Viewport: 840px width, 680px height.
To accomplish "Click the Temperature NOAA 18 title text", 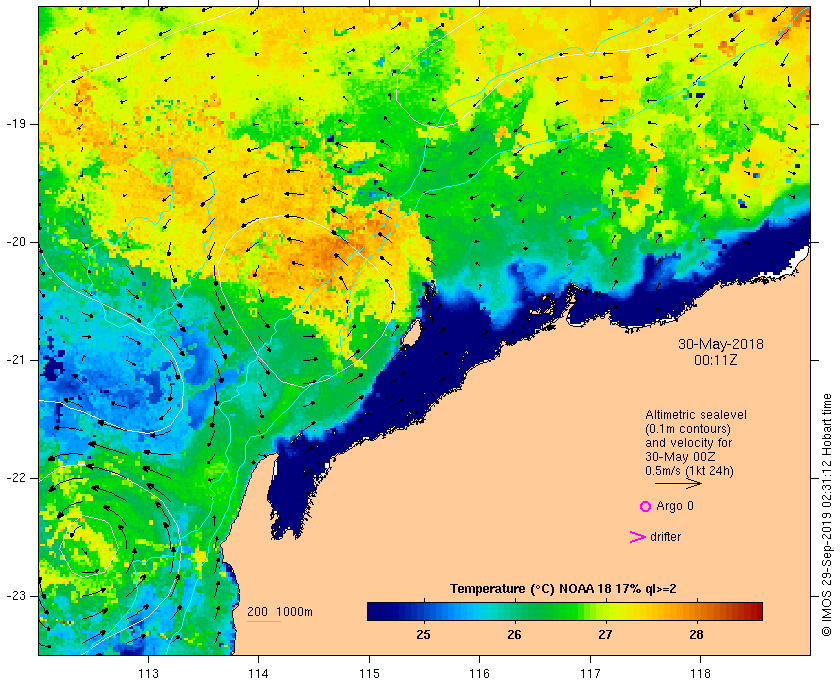I will coord(563,589).
